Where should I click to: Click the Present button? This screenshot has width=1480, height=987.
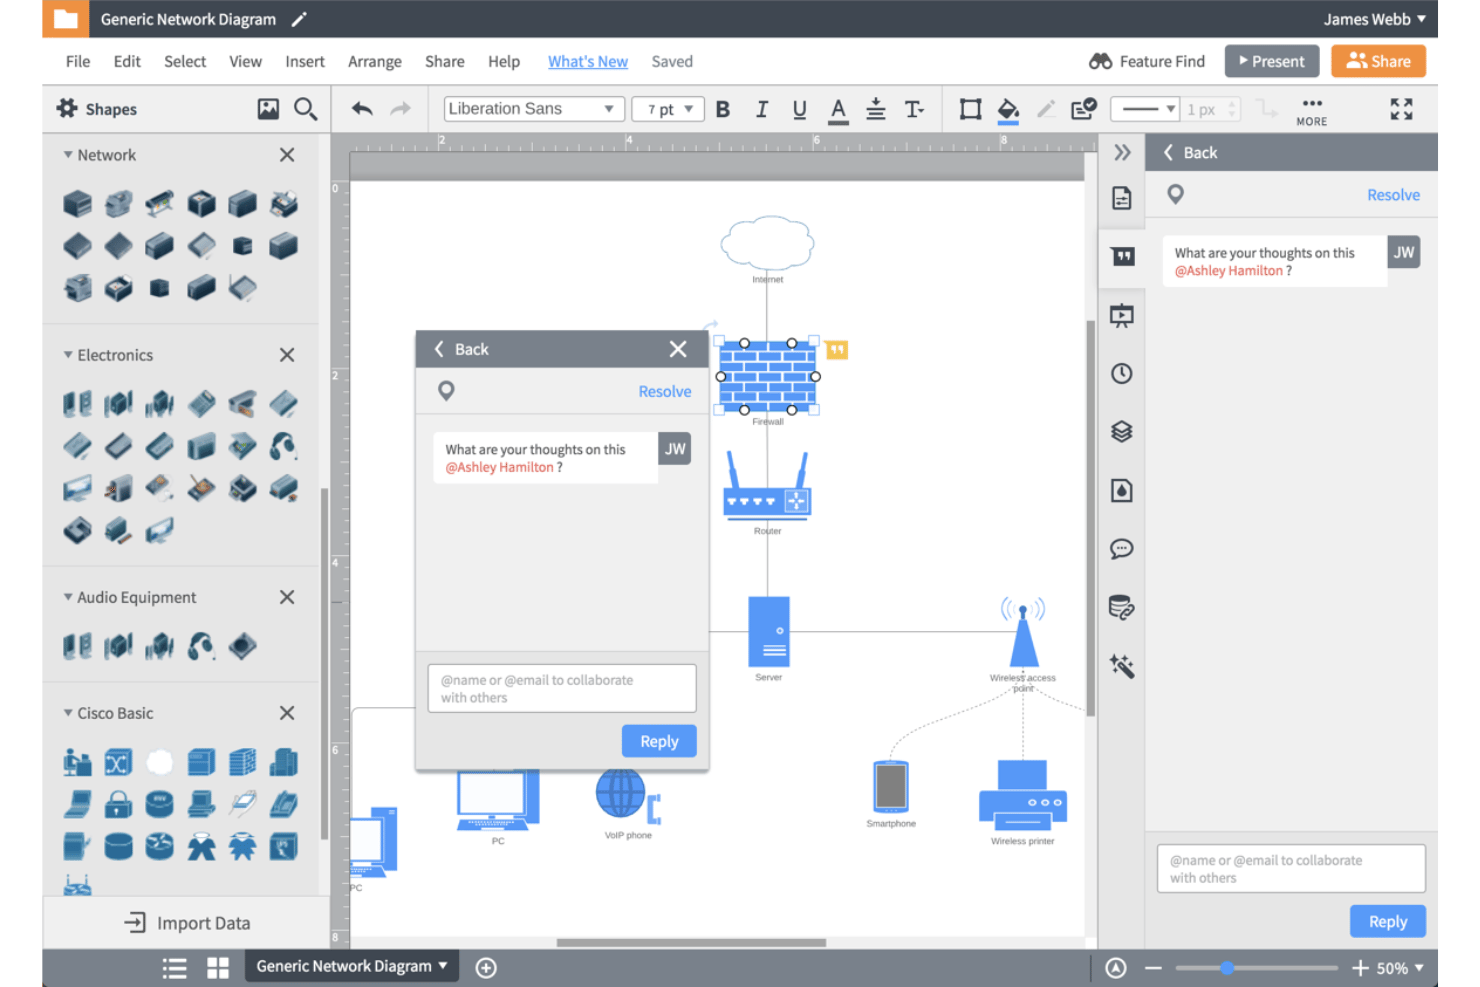point(1272,61)
